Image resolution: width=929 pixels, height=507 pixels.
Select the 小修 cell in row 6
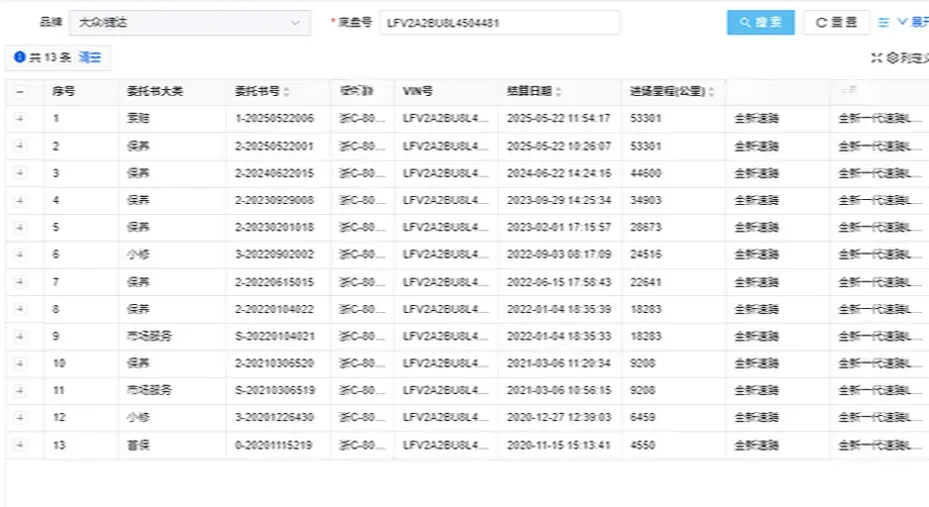[x=138, y=255]
